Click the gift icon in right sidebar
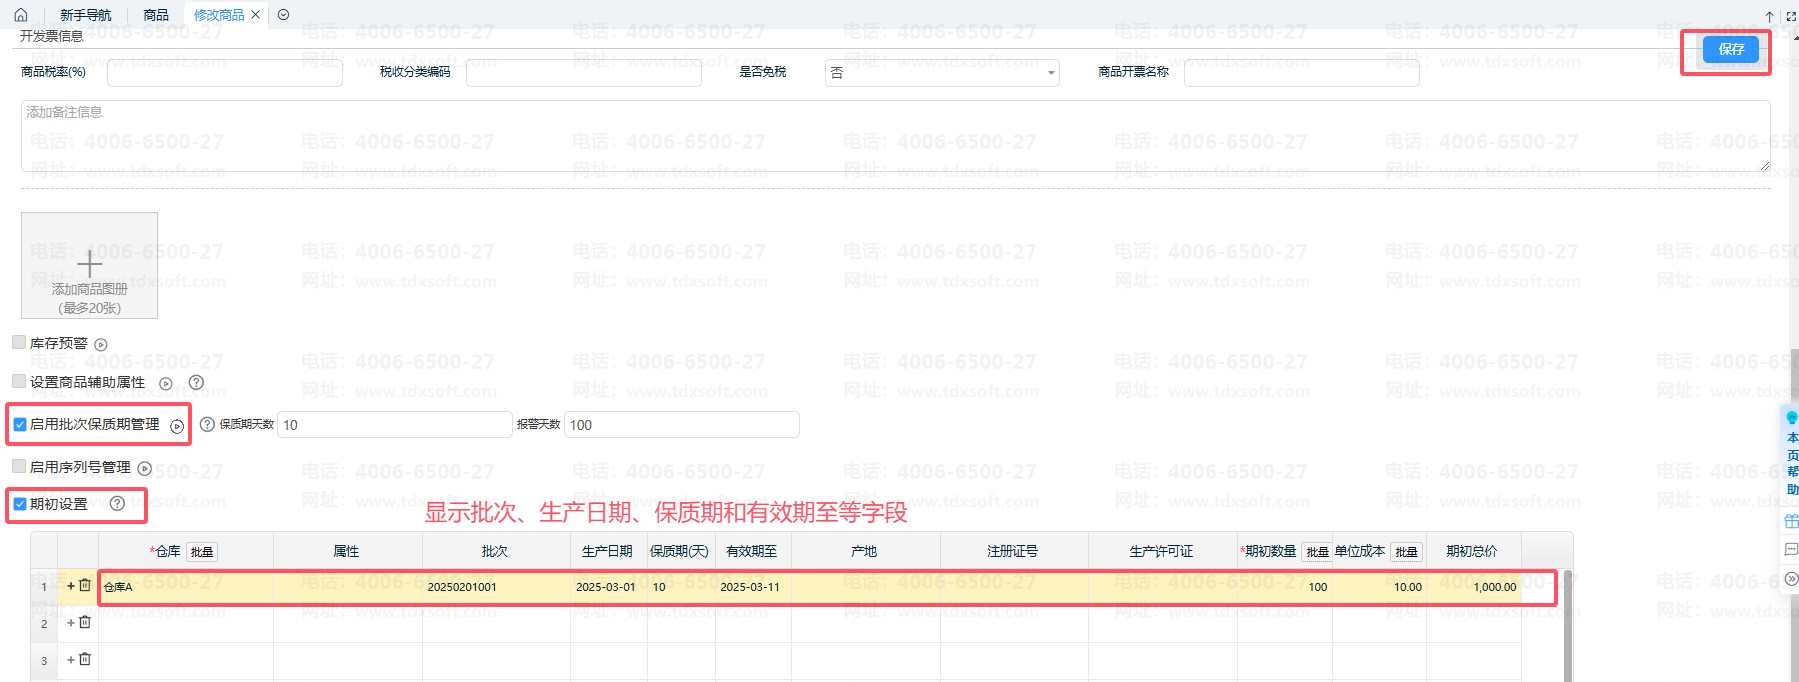 point(1791,521)
